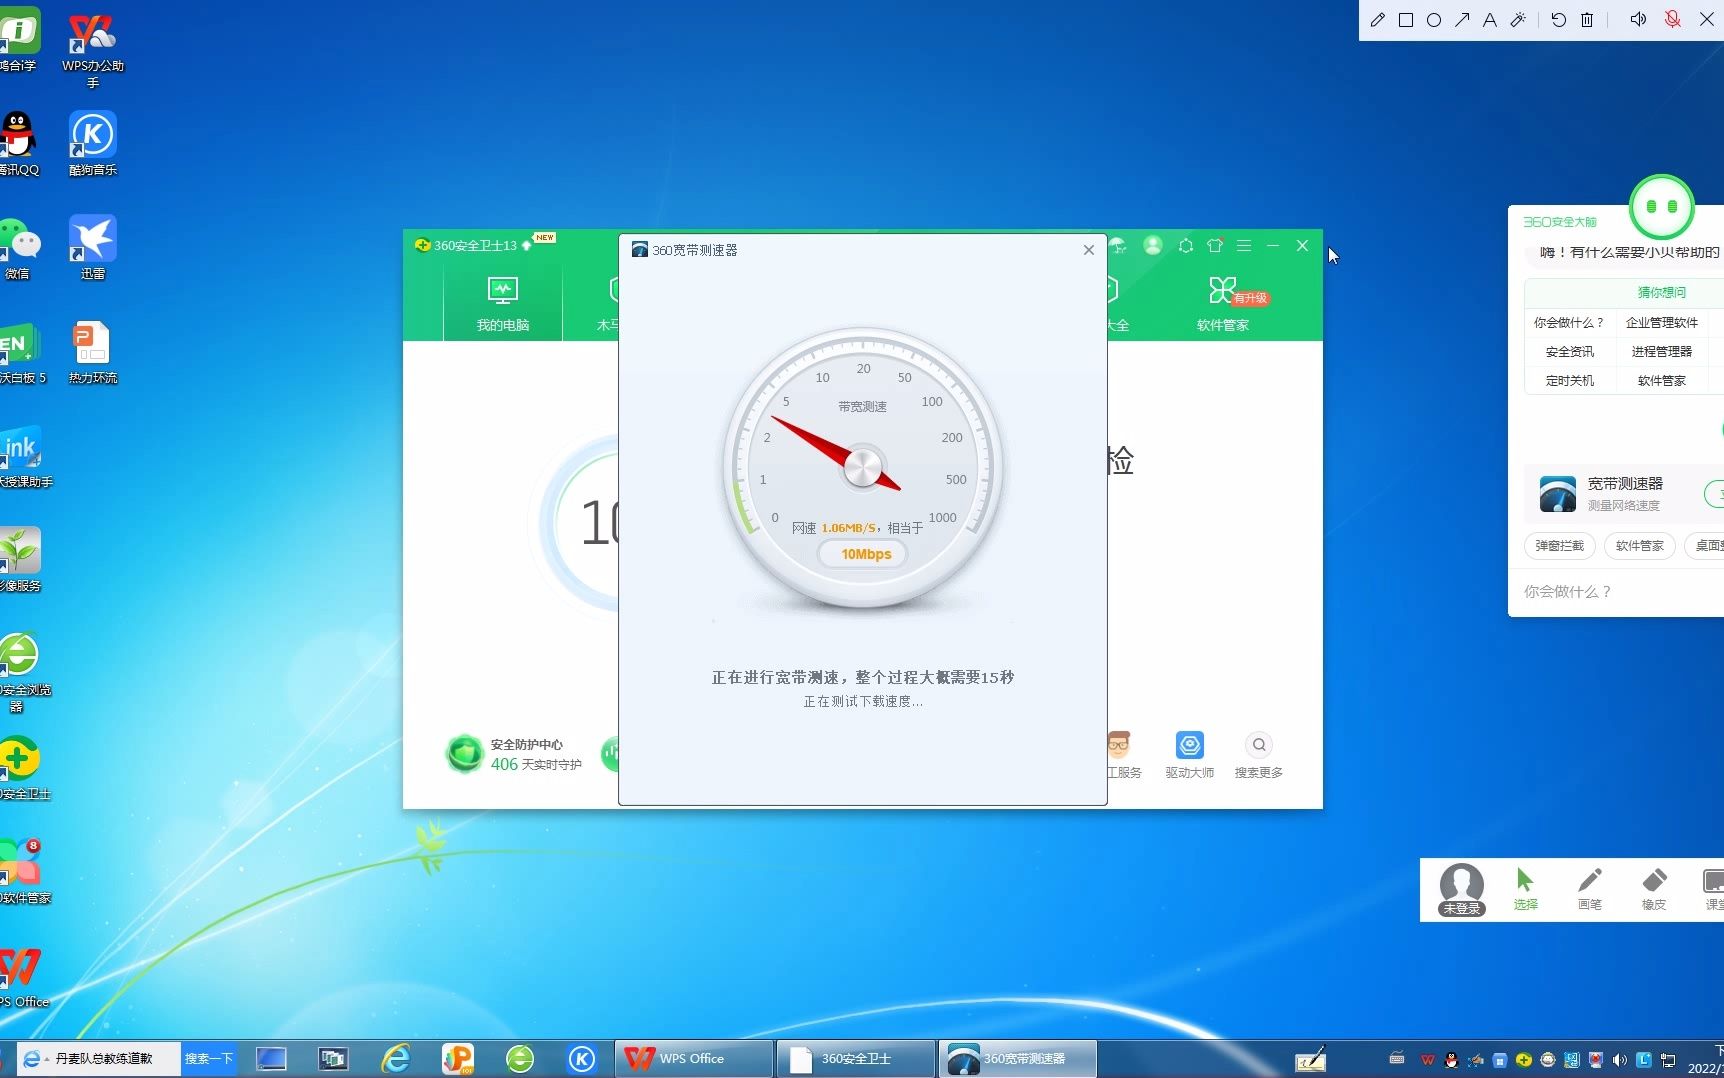Open 腾讯QQ desktop shortcut
The image size is (1724, 1078).
coord(19,145)
